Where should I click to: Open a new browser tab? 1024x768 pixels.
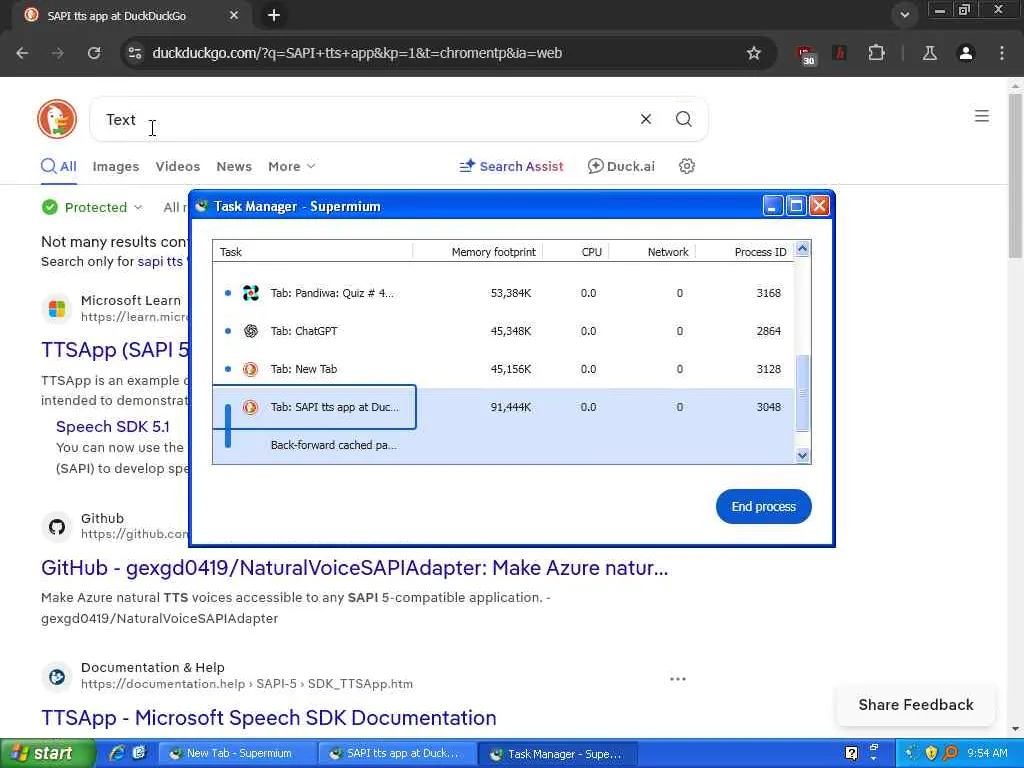274,15
